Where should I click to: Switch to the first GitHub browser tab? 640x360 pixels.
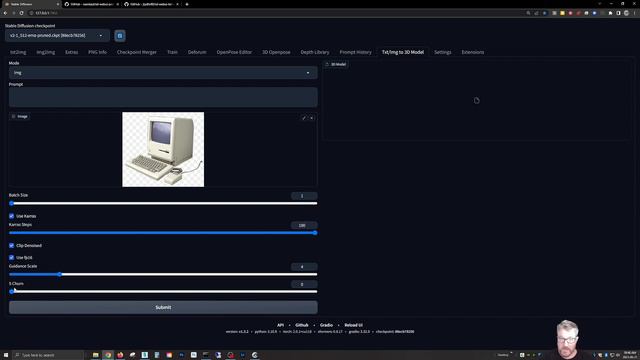pos(92,4)
